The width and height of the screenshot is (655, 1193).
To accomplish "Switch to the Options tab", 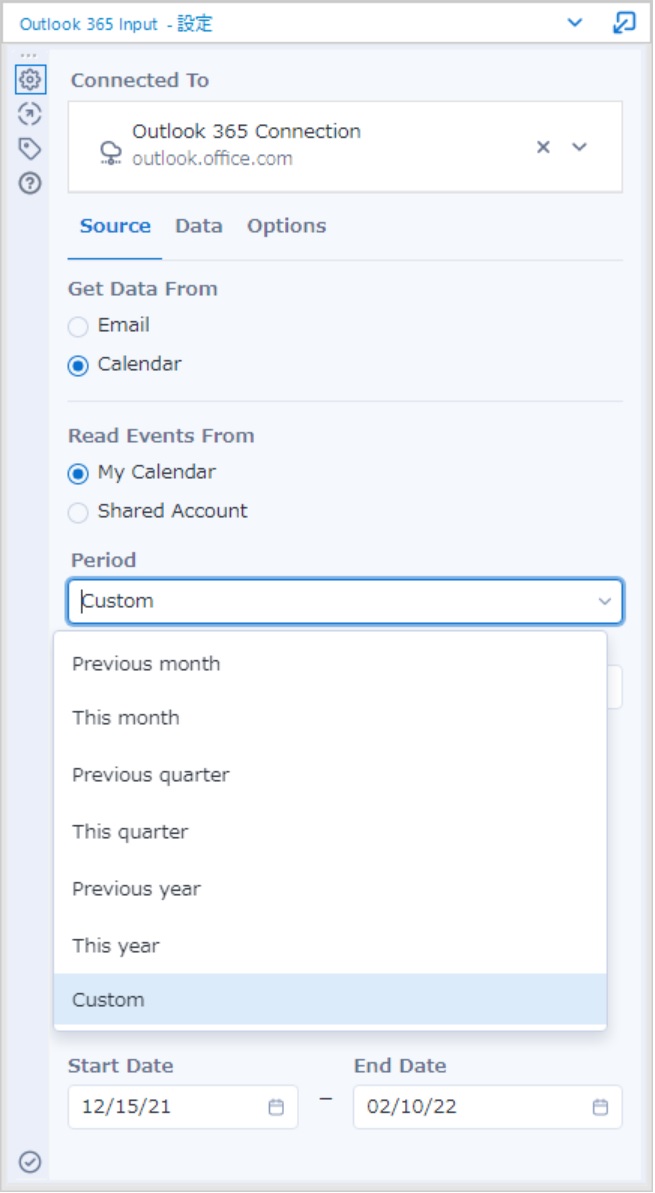I will [286, 226].
